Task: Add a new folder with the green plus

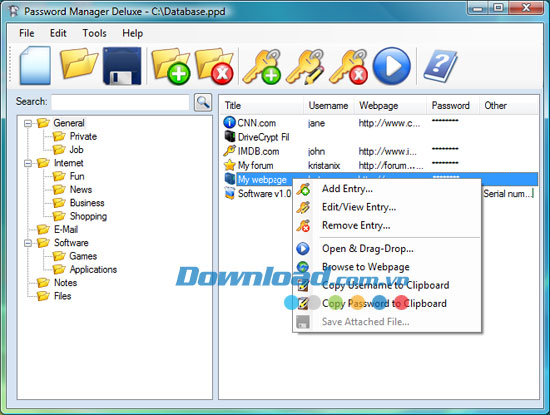Action: tap(171, 66)
